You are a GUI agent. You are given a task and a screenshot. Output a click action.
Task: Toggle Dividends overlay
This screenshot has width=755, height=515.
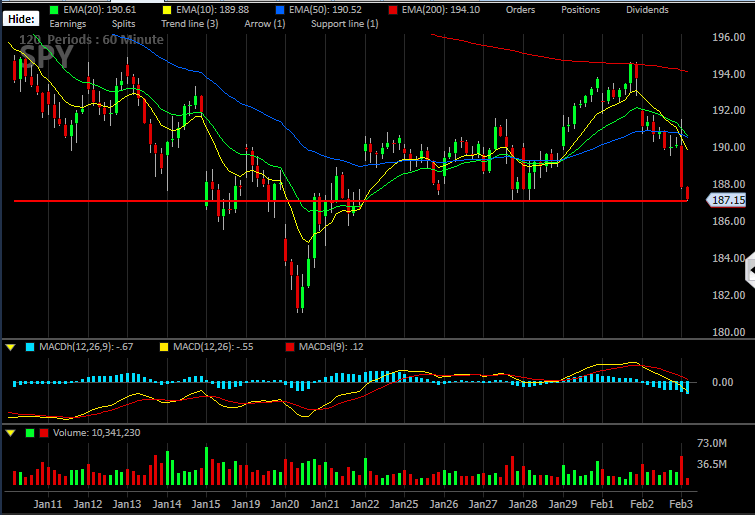click(647, 10)
